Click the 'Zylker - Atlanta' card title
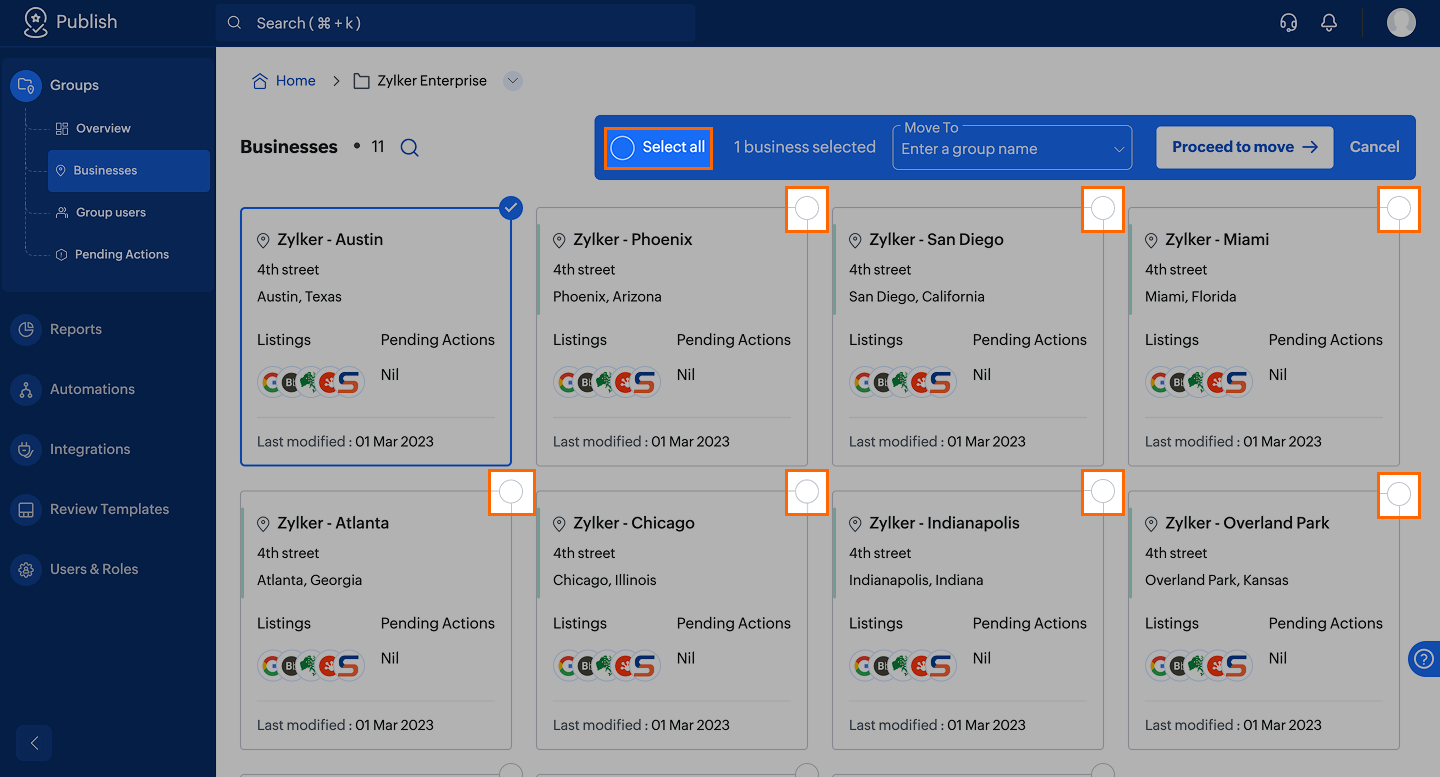The image size is (1440, 777). pyautogui.click(x=333, y=523)
